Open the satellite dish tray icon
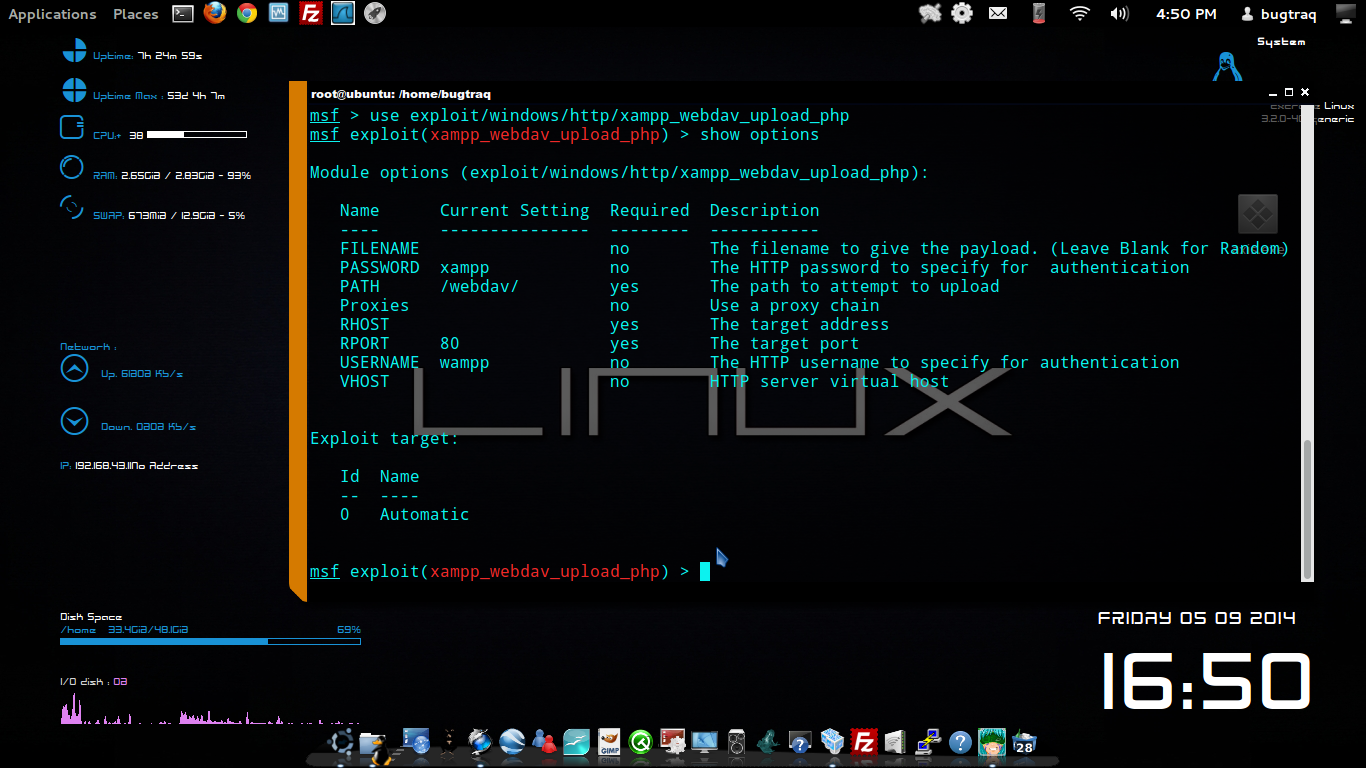1366x768 pixels. click(930, 13)
